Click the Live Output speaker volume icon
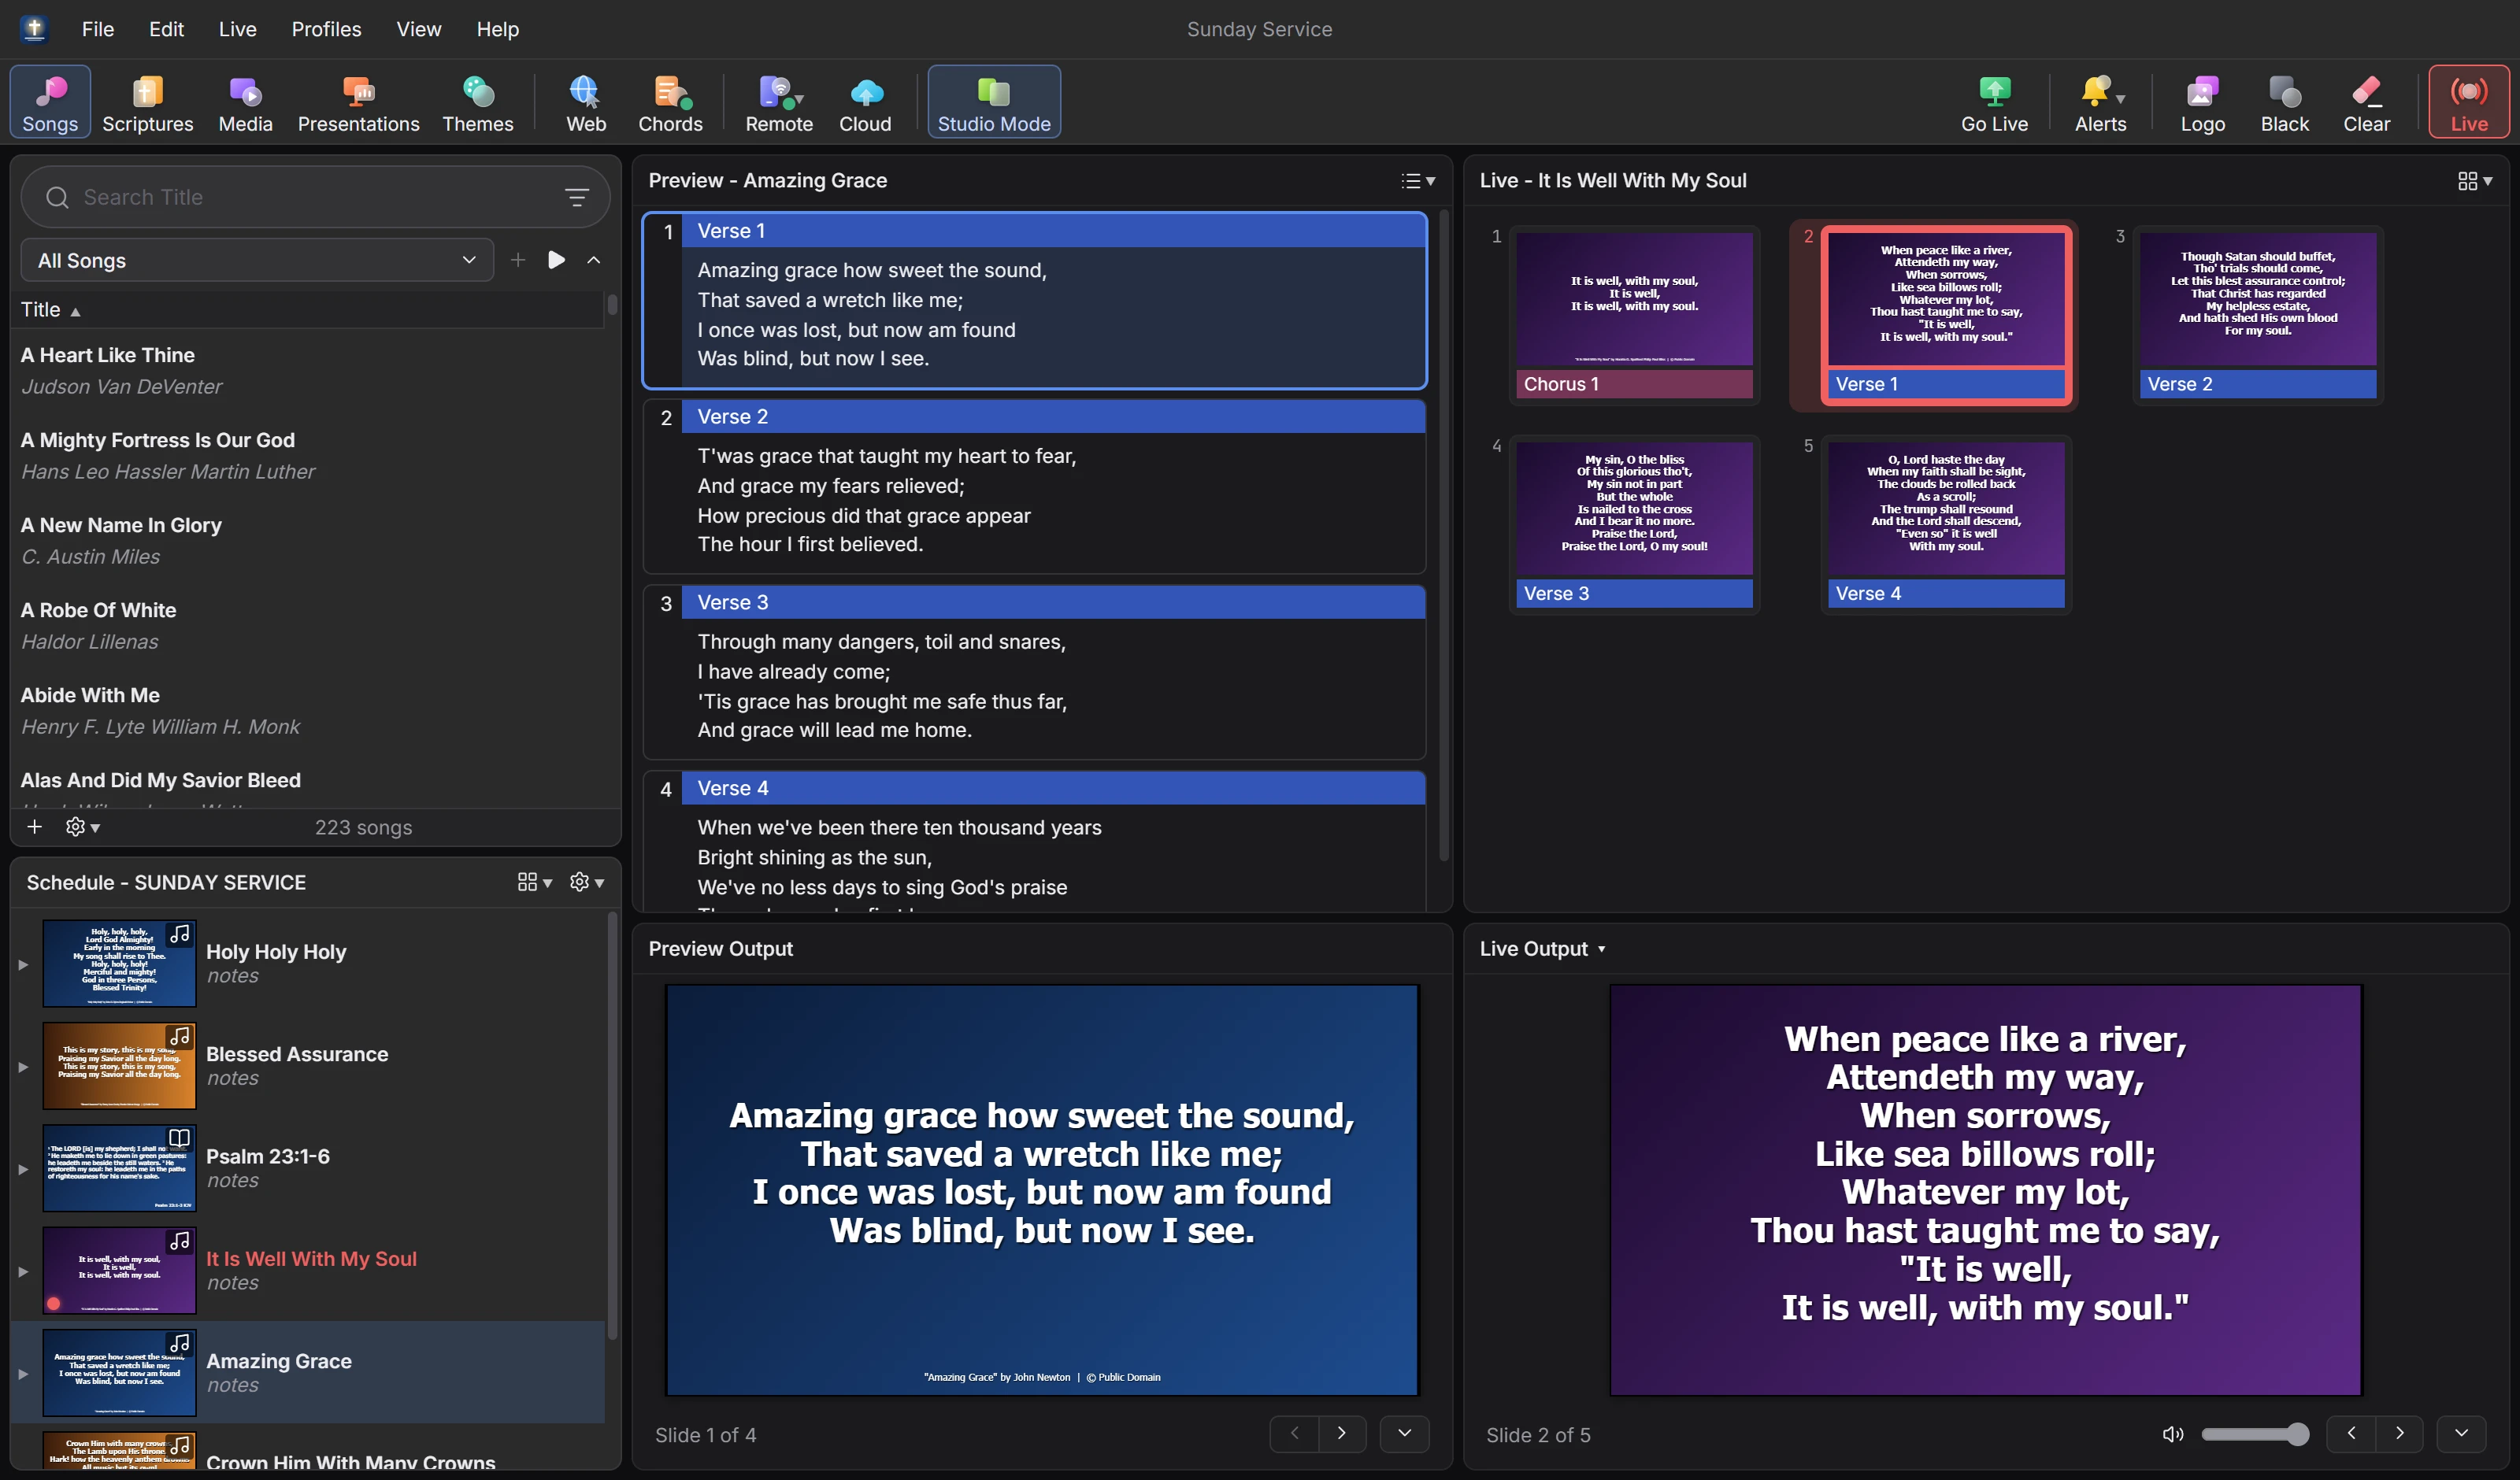Image resolution: width=2520 pixels, height=1480 pixels. tap(2173, 1434)
